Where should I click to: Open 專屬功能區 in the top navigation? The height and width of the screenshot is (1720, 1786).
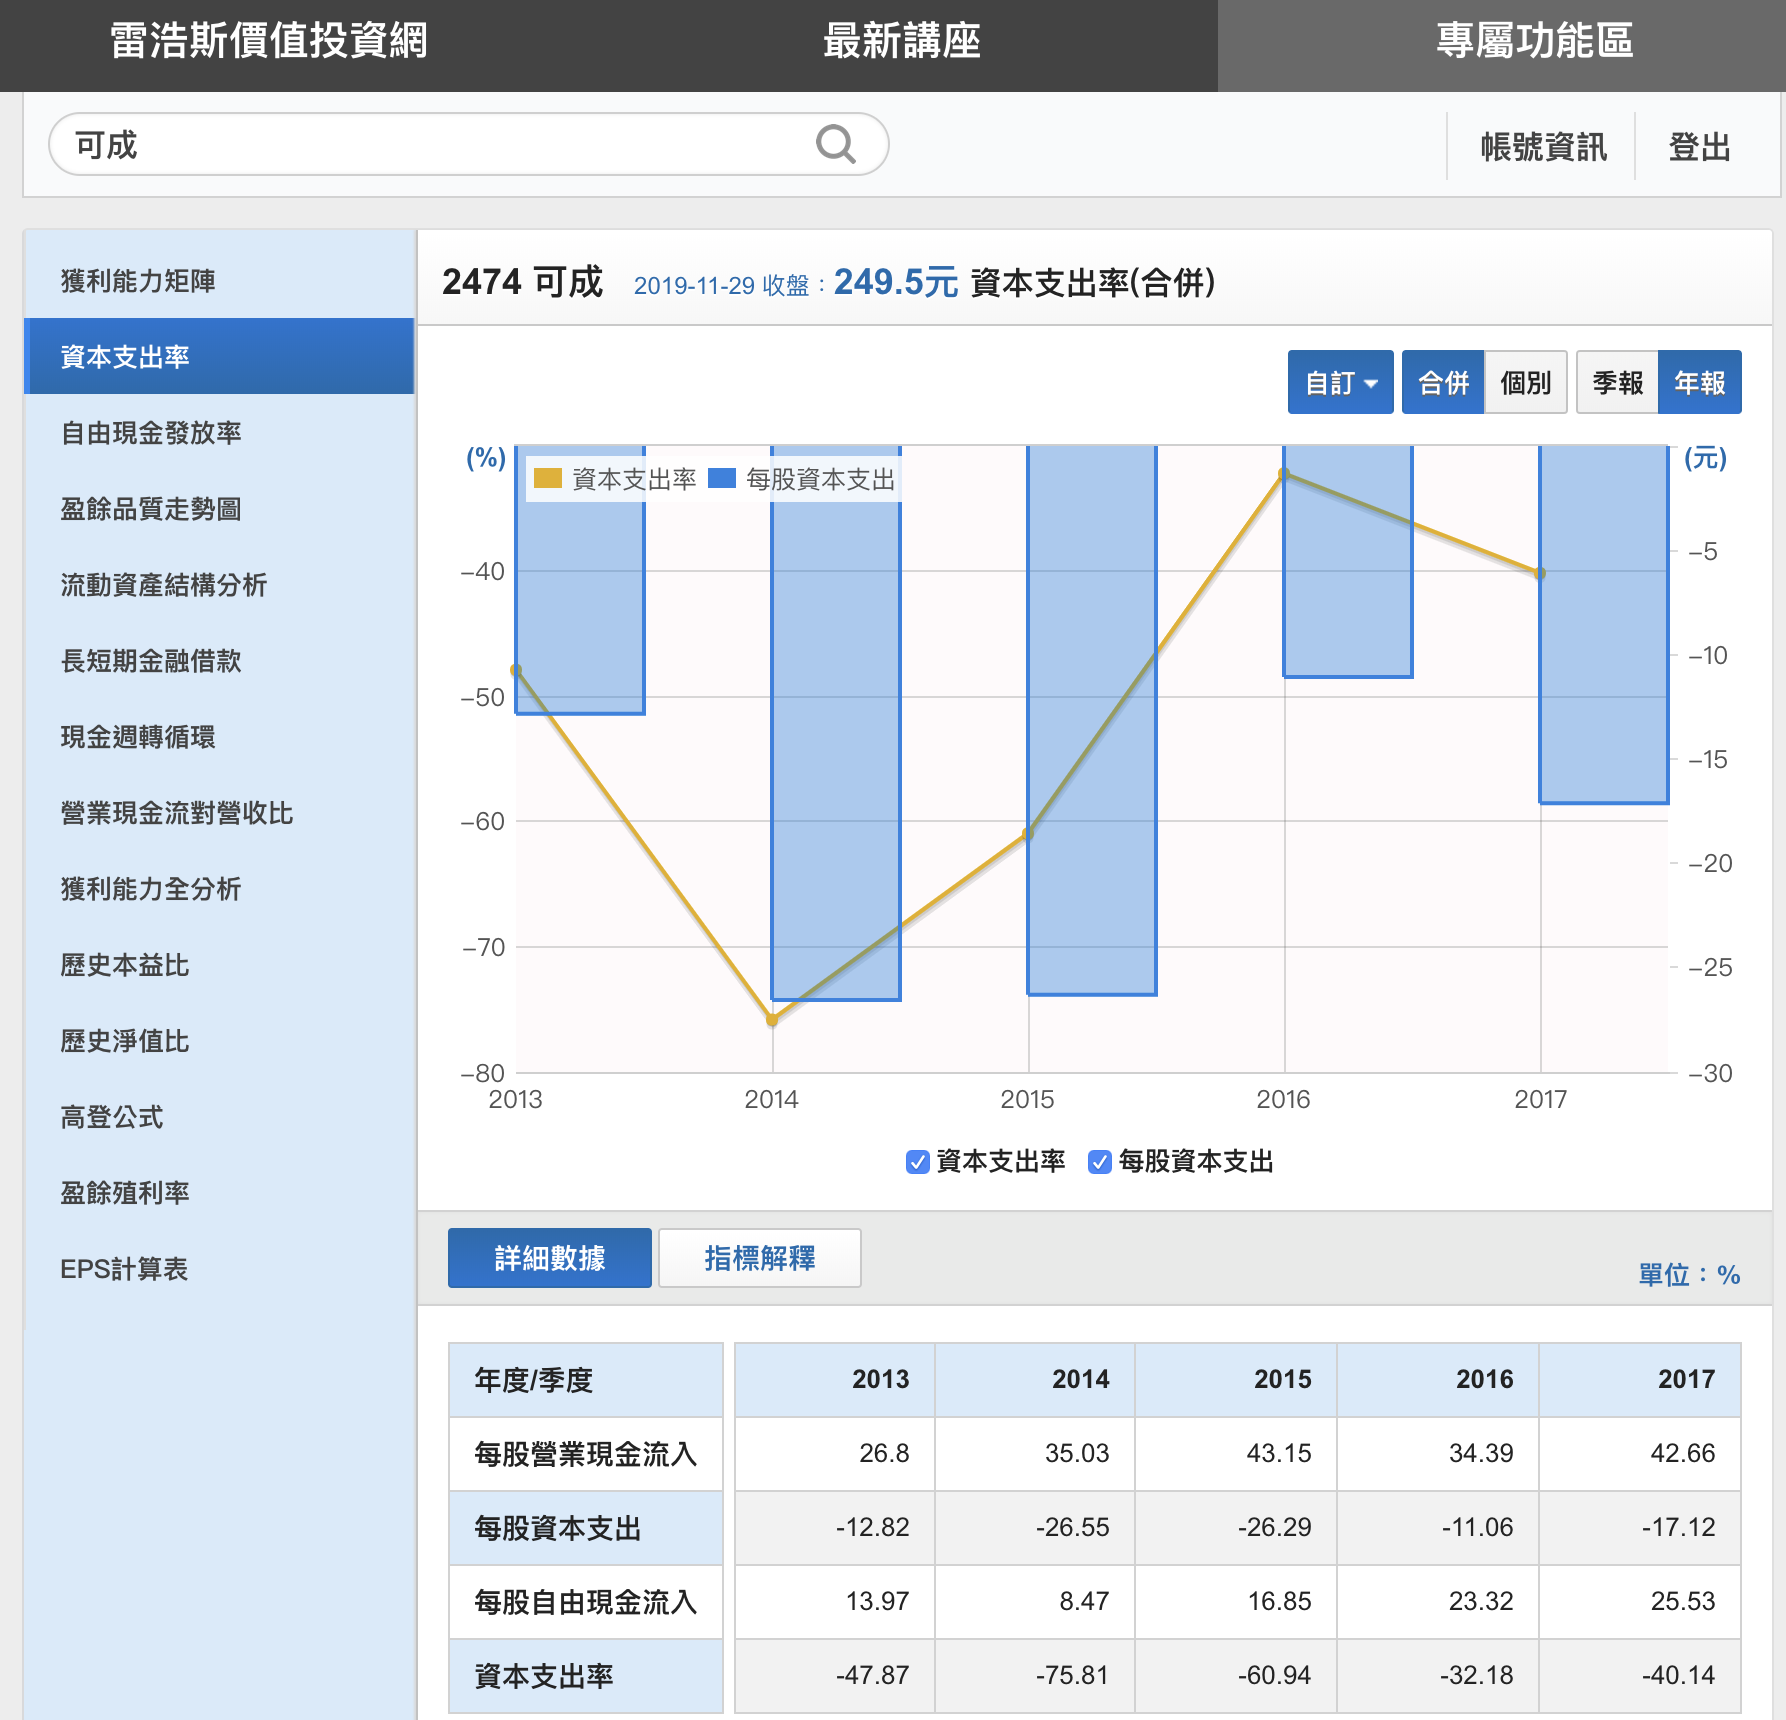(x=1534, y=42)
